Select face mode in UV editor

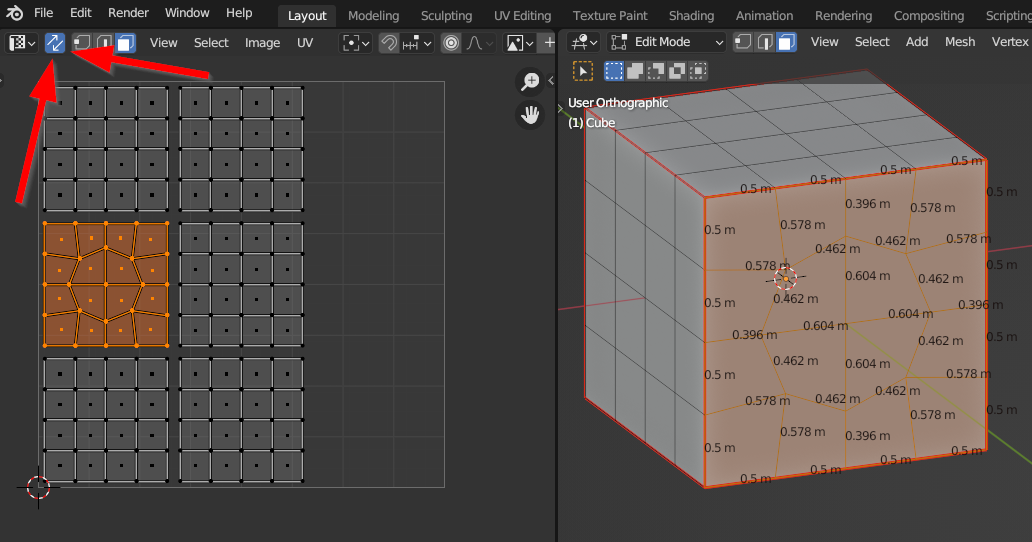click(x=125, y=43)
